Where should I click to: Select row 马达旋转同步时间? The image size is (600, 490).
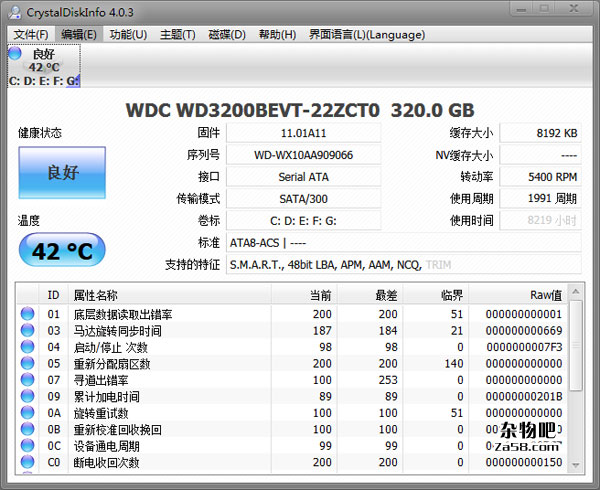click(292, 330)
